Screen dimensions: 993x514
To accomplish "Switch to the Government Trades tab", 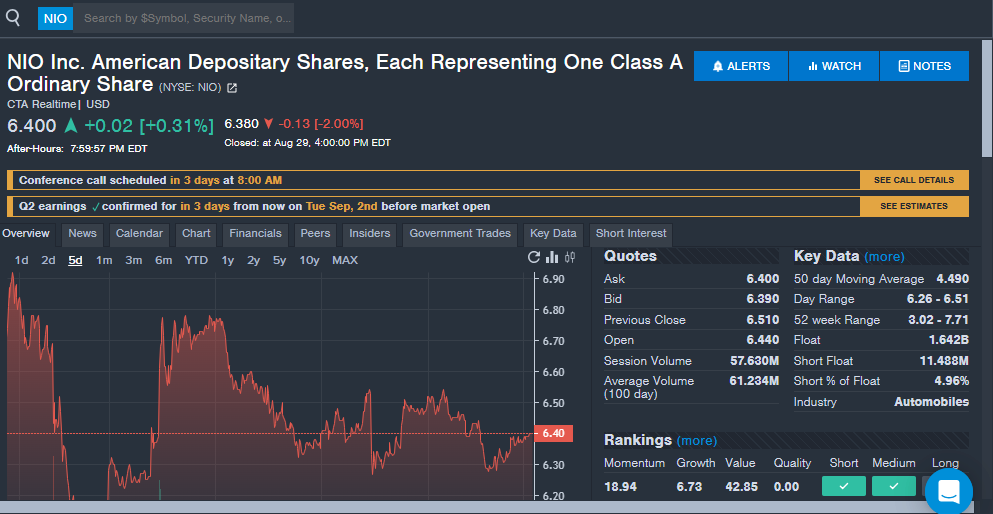I will (x=460, y=234).
